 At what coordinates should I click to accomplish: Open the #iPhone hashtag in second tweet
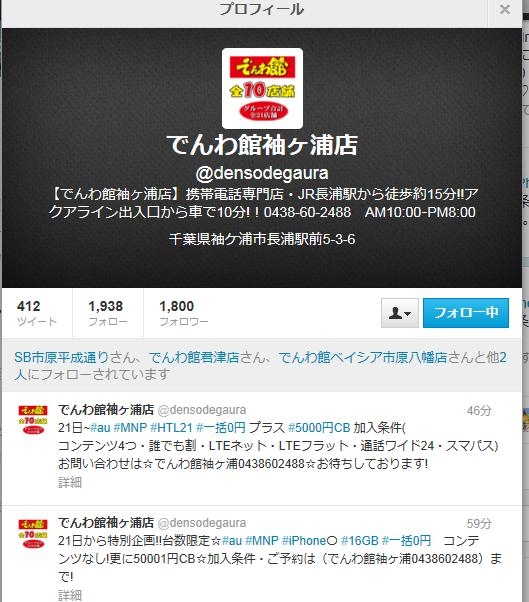point(309,541)
